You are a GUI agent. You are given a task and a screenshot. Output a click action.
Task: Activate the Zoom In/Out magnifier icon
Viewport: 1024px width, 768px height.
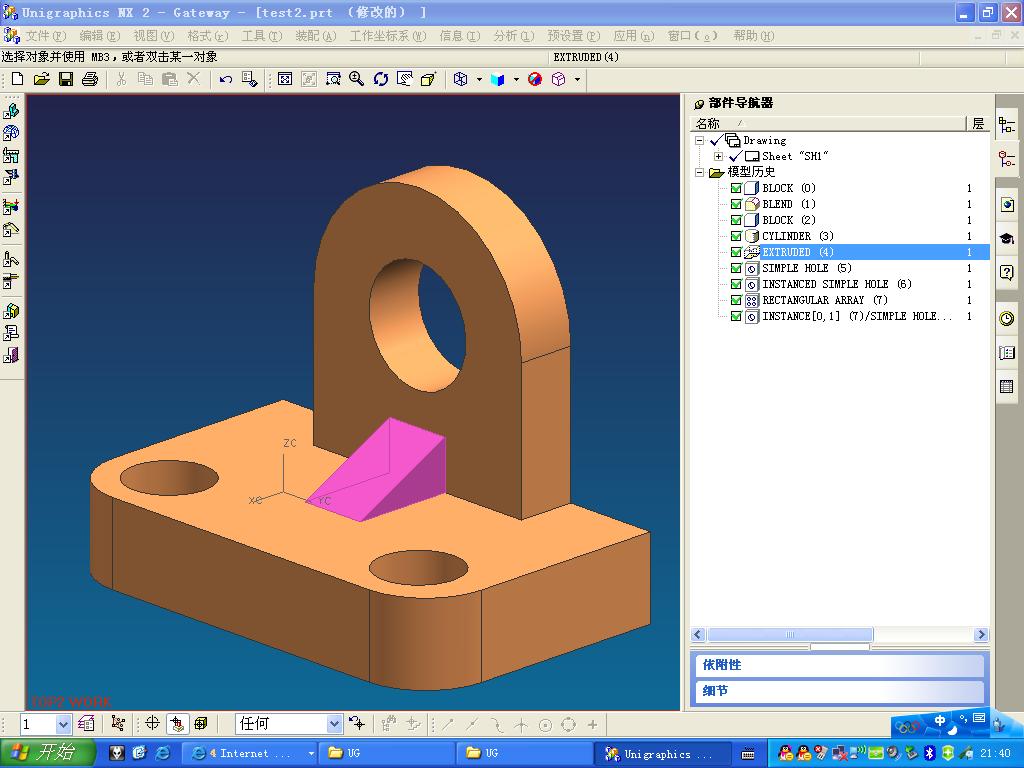pyautogui.click(x=357, y=79)
